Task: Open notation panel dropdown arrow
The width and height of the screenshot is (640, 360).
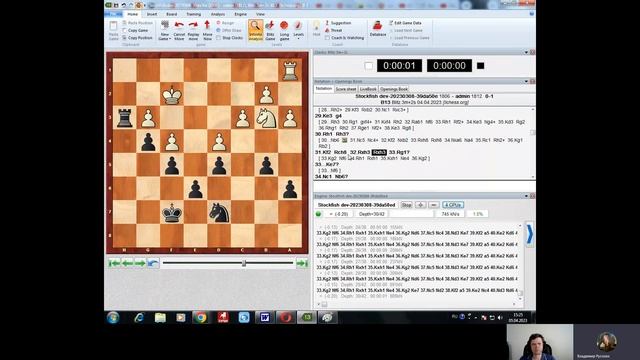Action: pos(526,81)
